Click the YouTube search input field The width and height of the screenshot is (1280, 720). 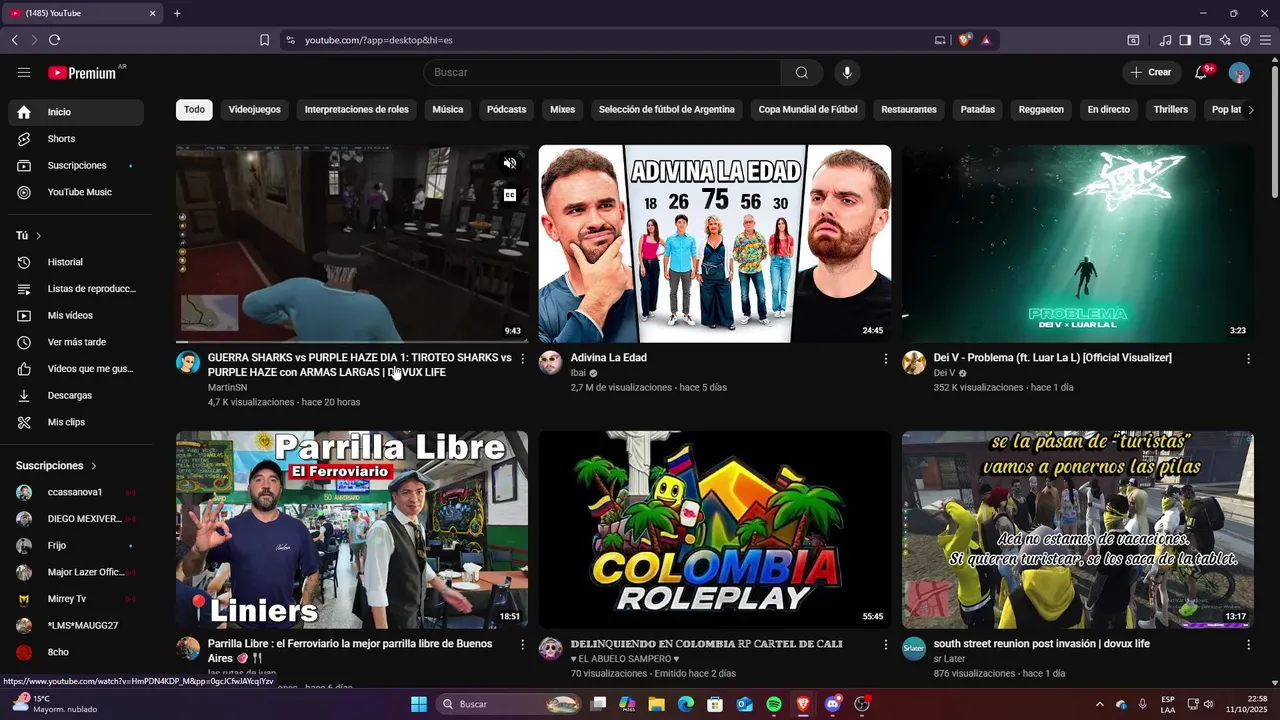point(602,72)
